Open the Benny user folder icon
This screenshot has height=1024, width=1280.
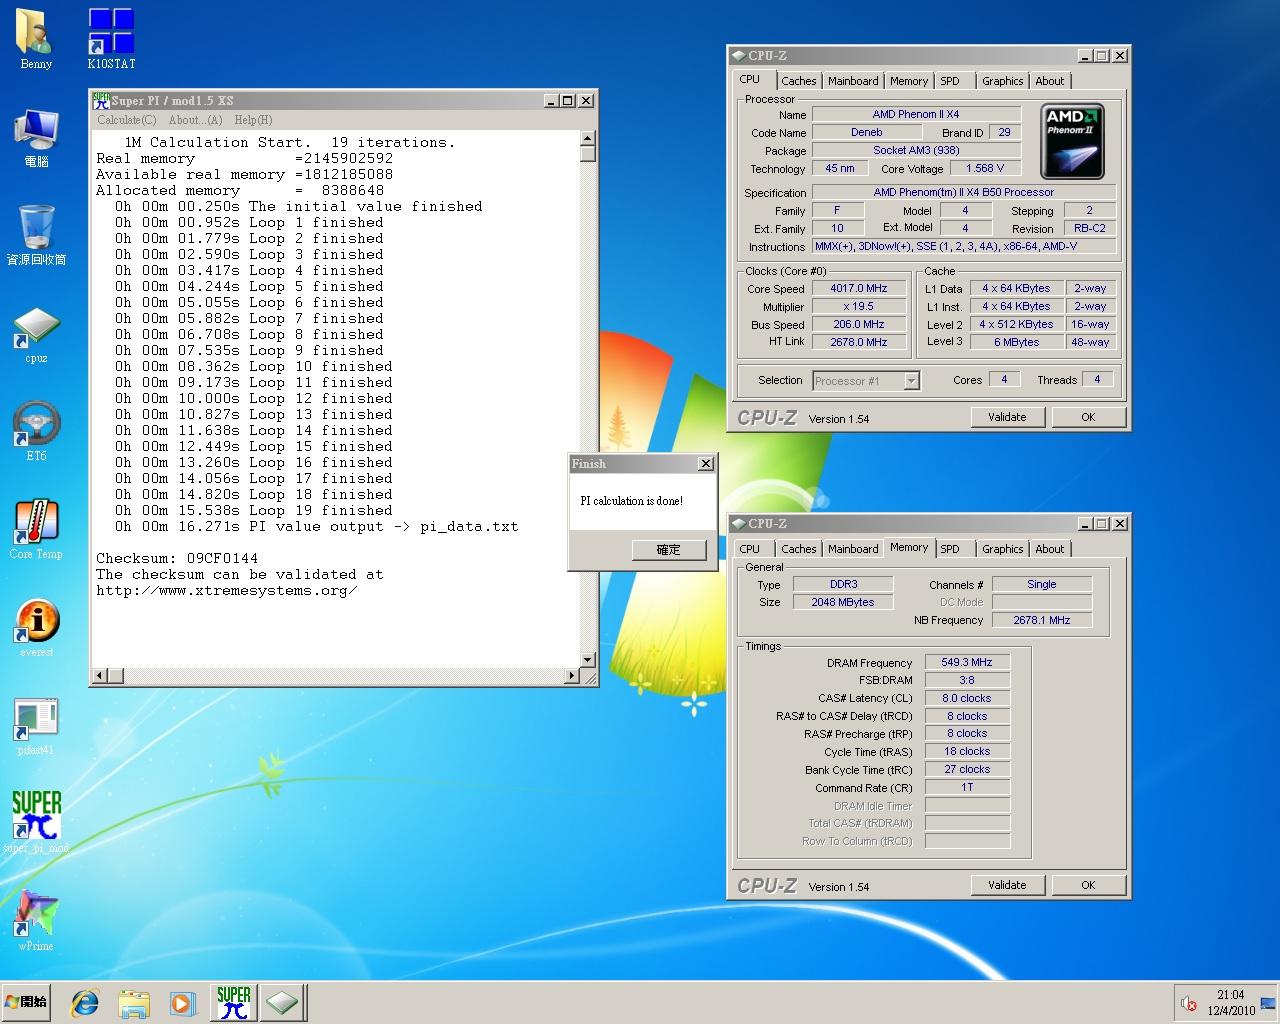(x=36, y=40)
